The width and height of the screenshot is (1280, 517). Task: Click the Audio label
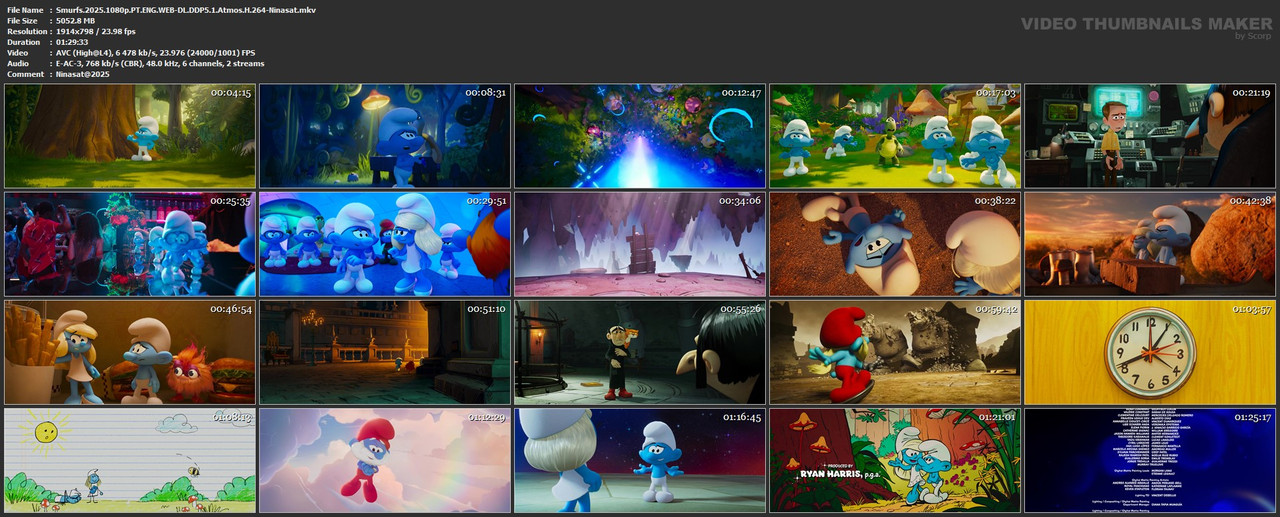(x=17, y=64)
